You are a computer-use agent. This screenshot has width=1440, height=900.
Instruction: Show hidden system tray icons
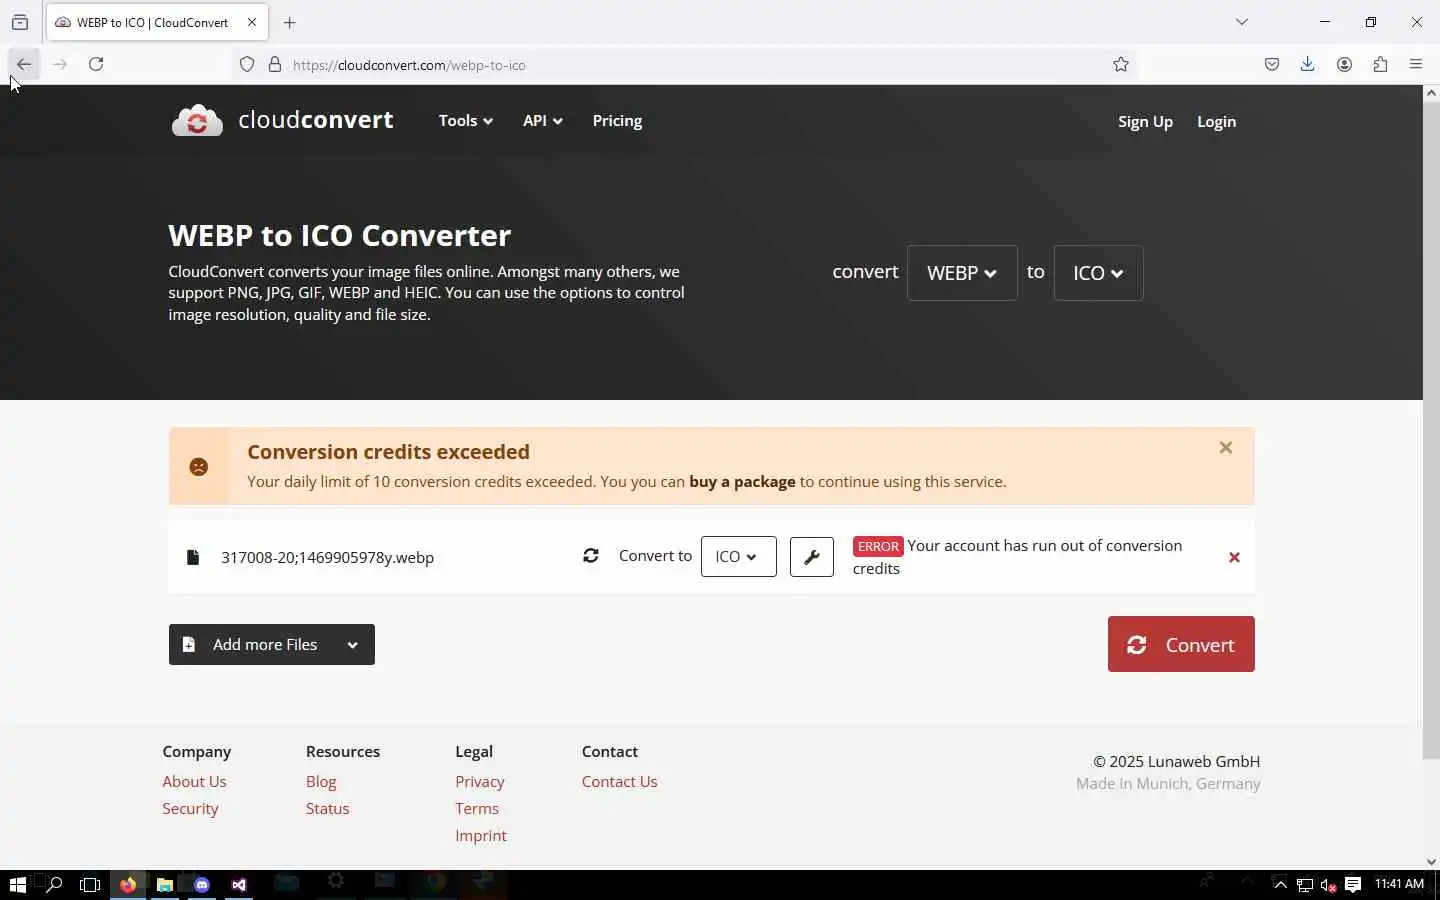[x=1280, y=885]
